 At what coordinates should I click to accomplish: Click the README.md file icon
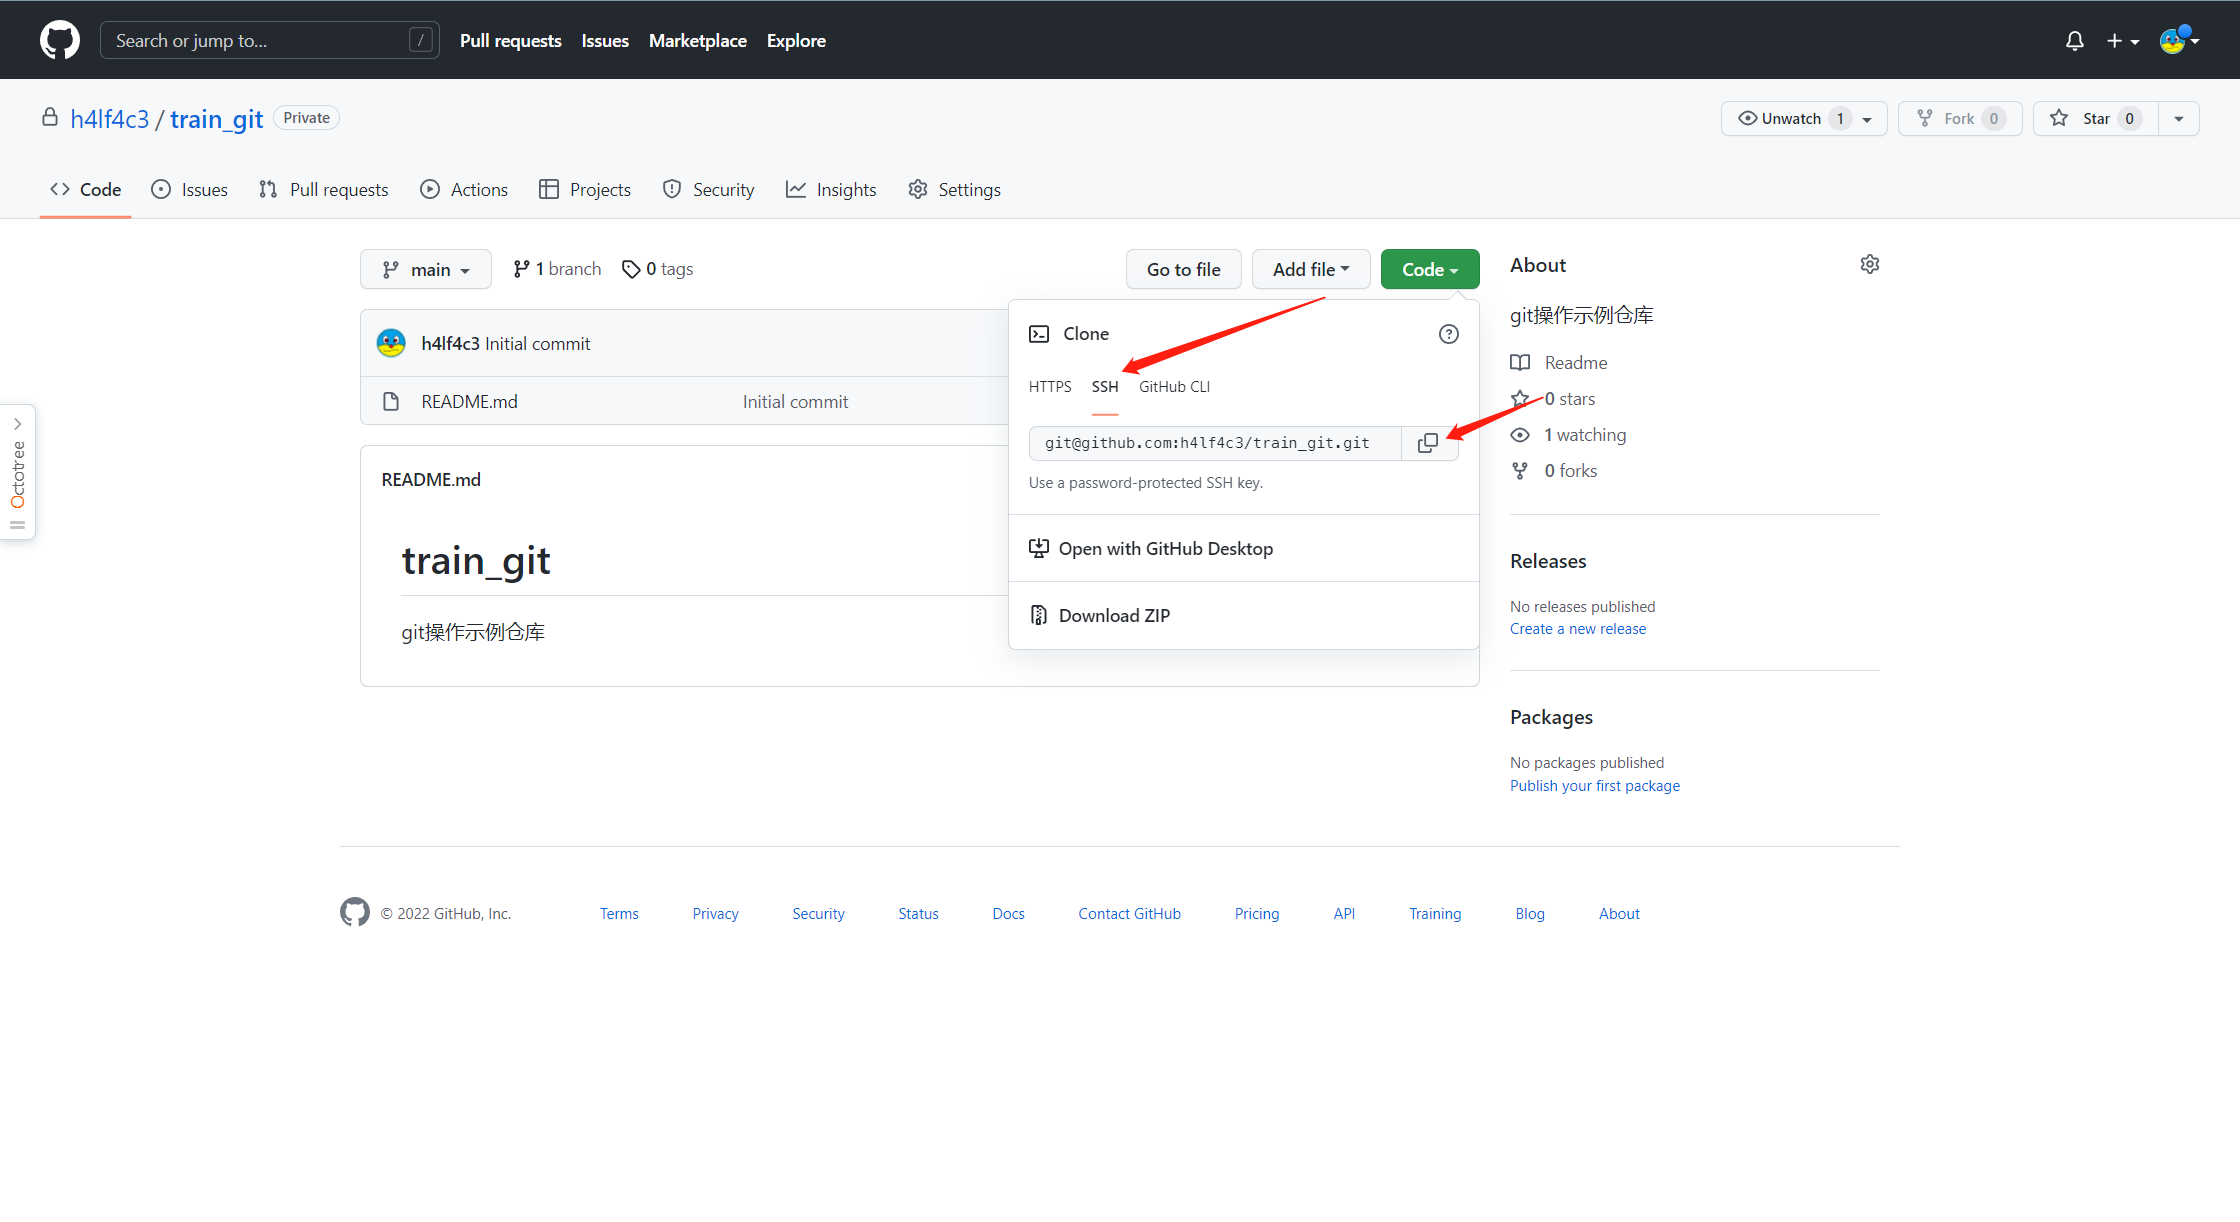pos(391,401)
